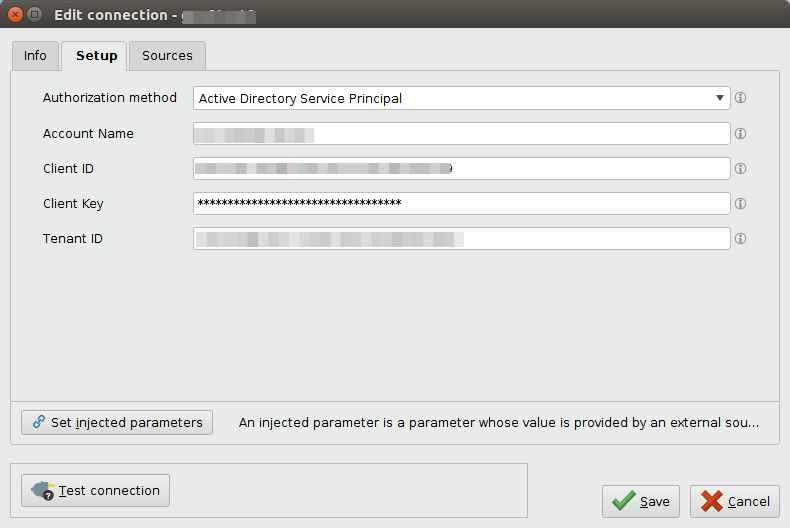
Task: Focus the Account Name input field
Action: (461, 134)
